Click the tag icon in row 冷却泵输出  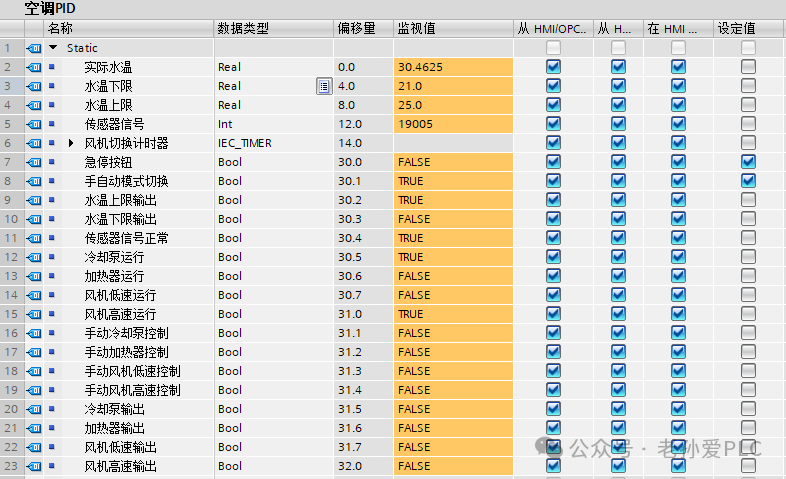coord(34,409)
